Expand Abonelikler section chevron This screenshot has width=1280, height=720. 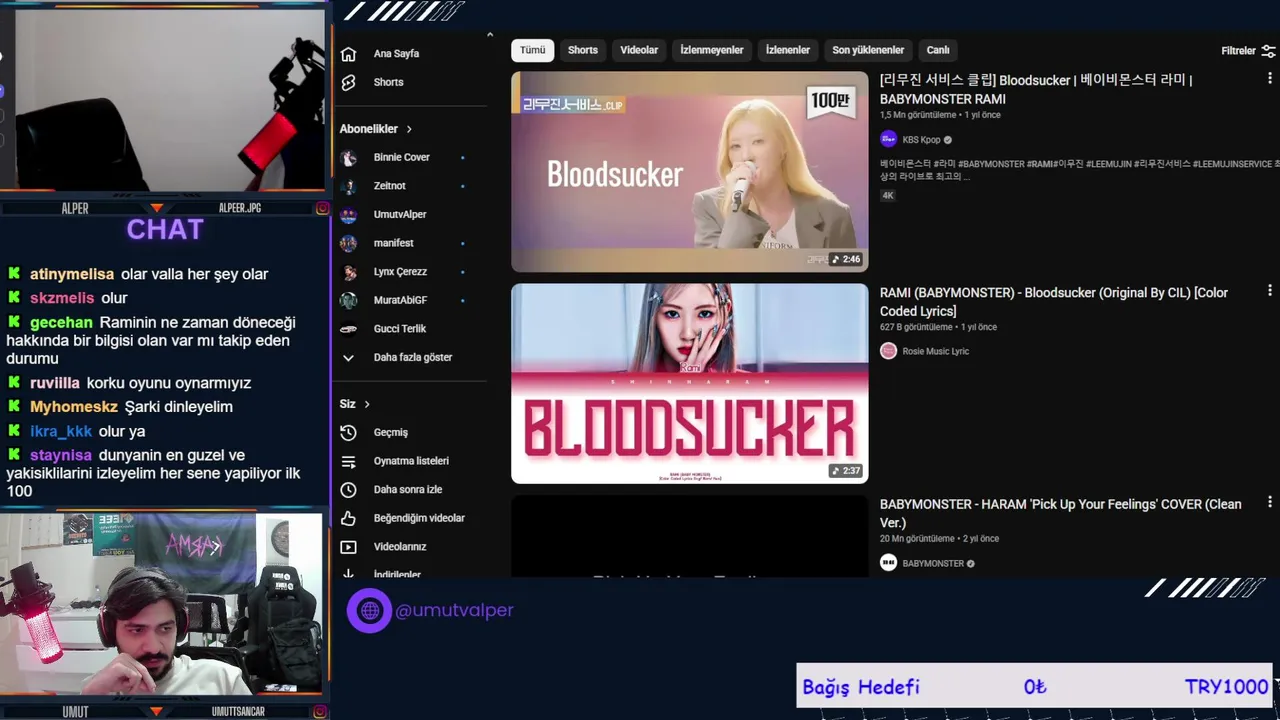(x=408, y=129)
